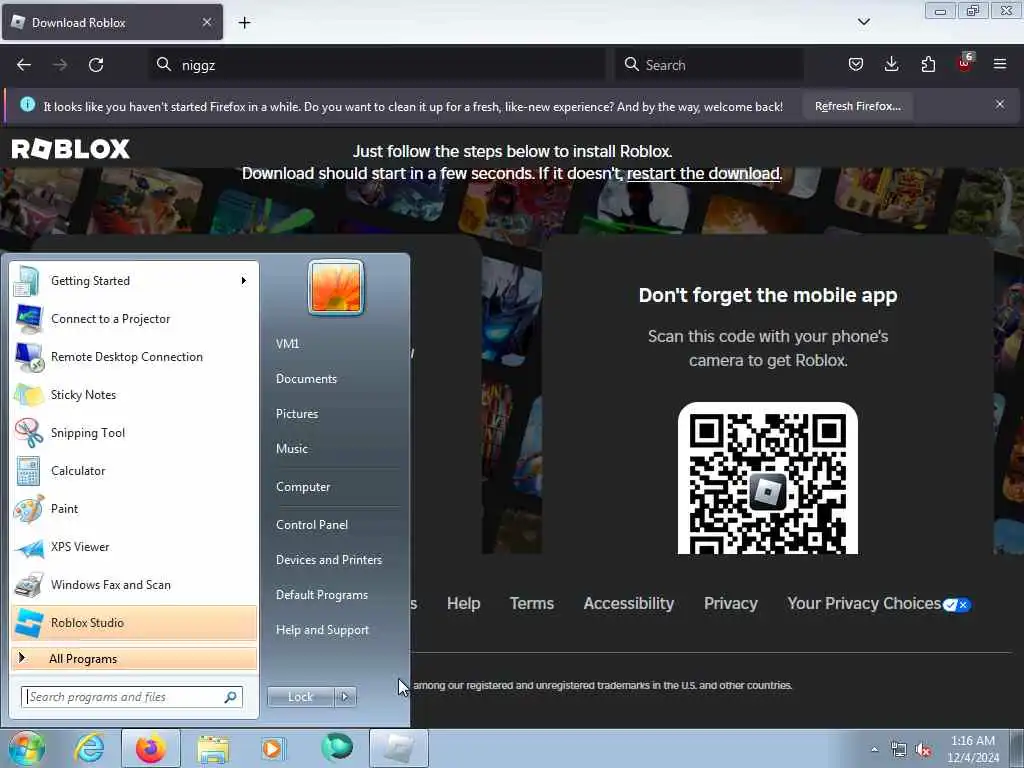The width and height of the screenshot is (1024, 768).
Task: Click the Firefox address bar
Action: [x=377, y=65]
